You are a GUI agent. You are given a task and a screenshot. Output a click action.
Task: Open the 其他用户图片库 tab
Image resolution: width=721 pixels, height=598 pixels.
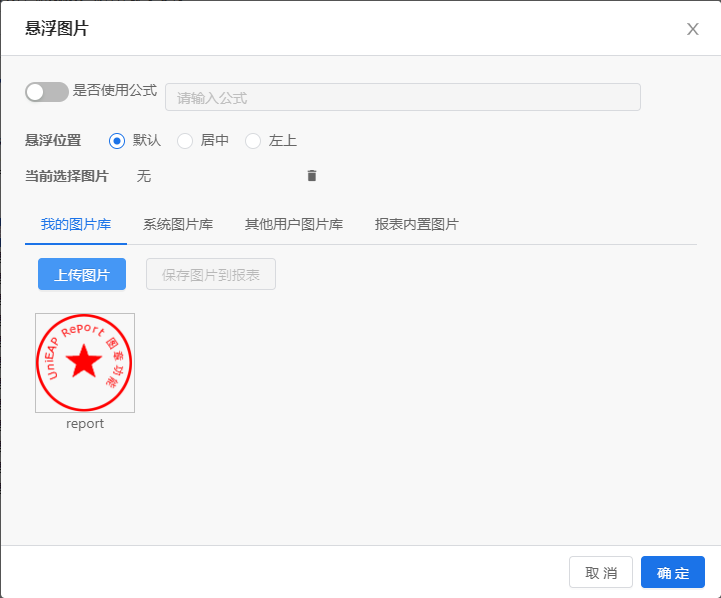294,224
